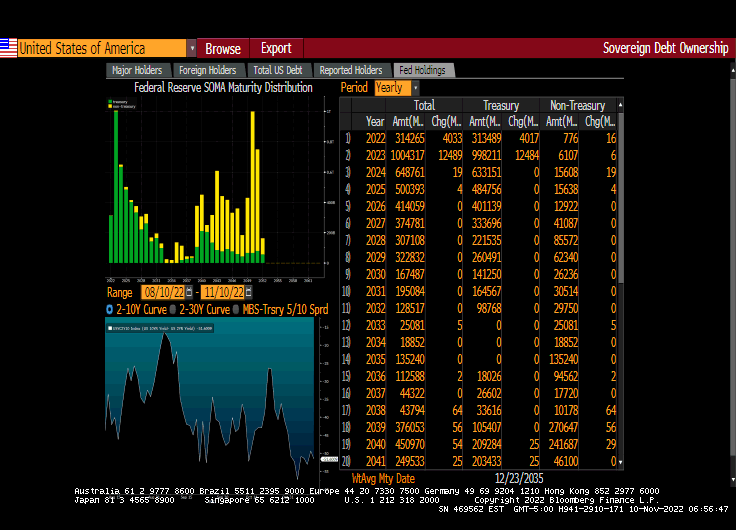Open the Foreign Holders tab
736x530 pixels.
click(207, 70)
